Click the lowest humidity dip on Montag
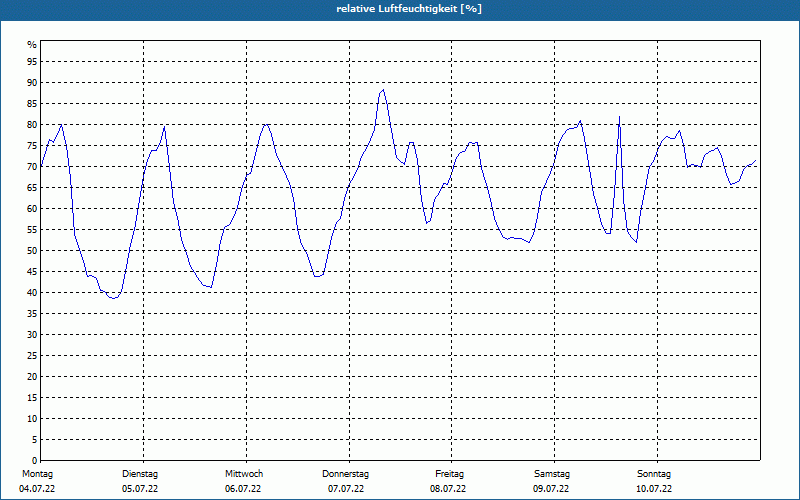Screen dimensions: 800x500 pyautogui.click(x=113, y=298)
